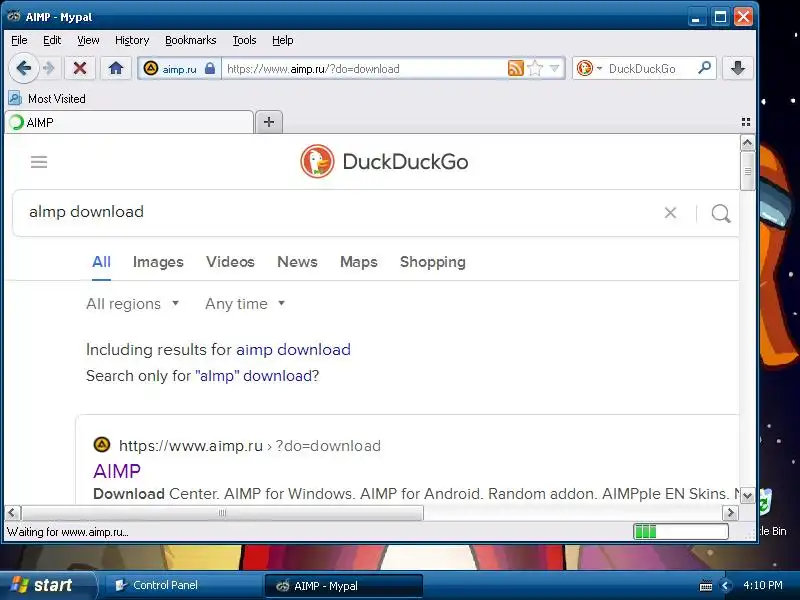
Task: Submit search with the page magnifier icon
Action: pos(721,213)
